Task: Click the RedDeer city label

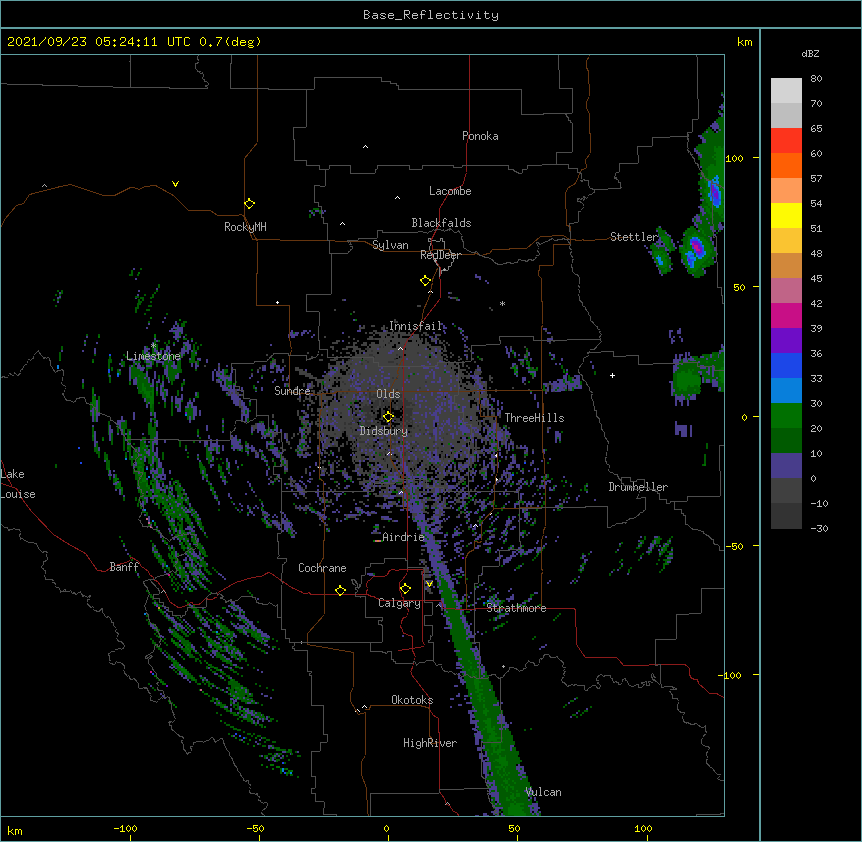Action: pyautogui.click(x=440, y=255)
